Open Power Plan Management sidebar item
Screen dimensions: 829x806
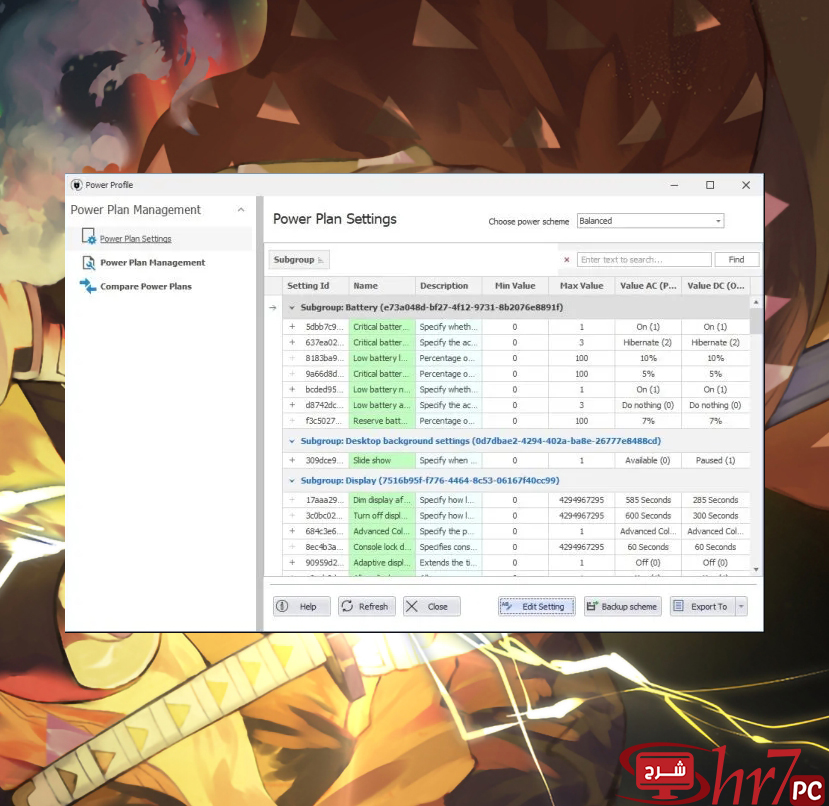click(x=152, y=262)
